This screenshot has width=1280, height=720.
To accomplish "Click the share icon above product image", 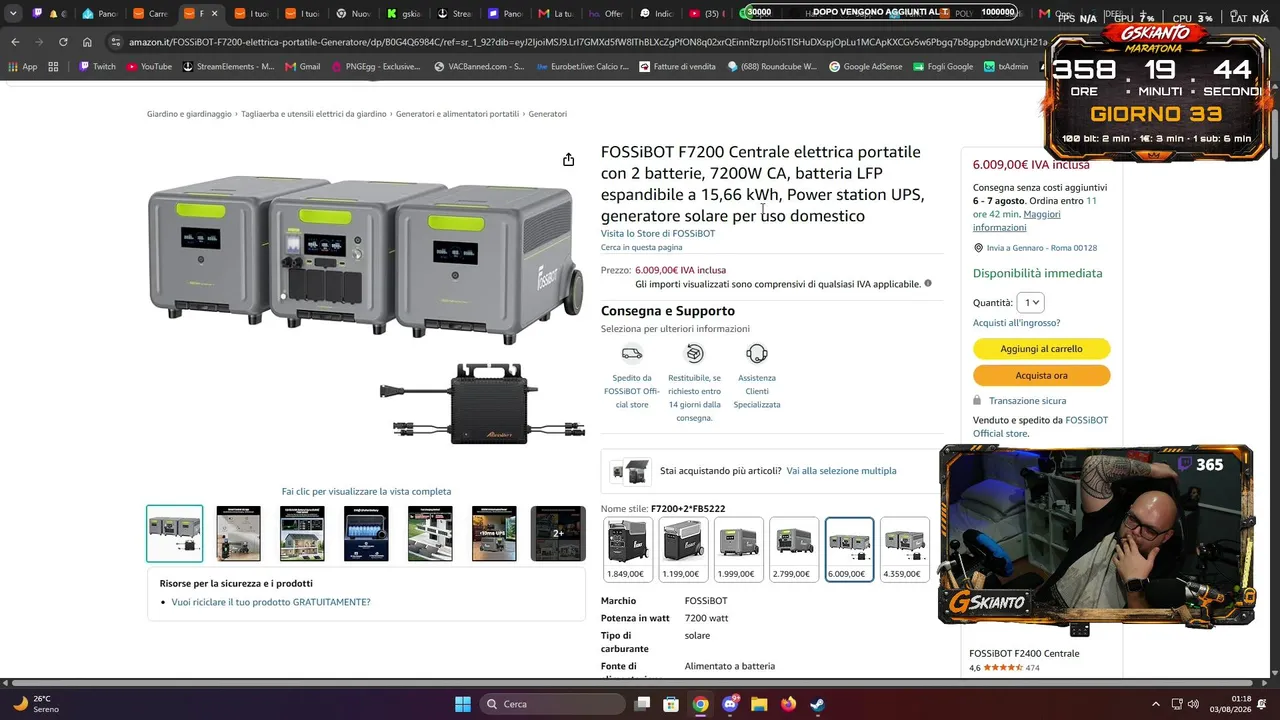I will [x=568, y=160].
